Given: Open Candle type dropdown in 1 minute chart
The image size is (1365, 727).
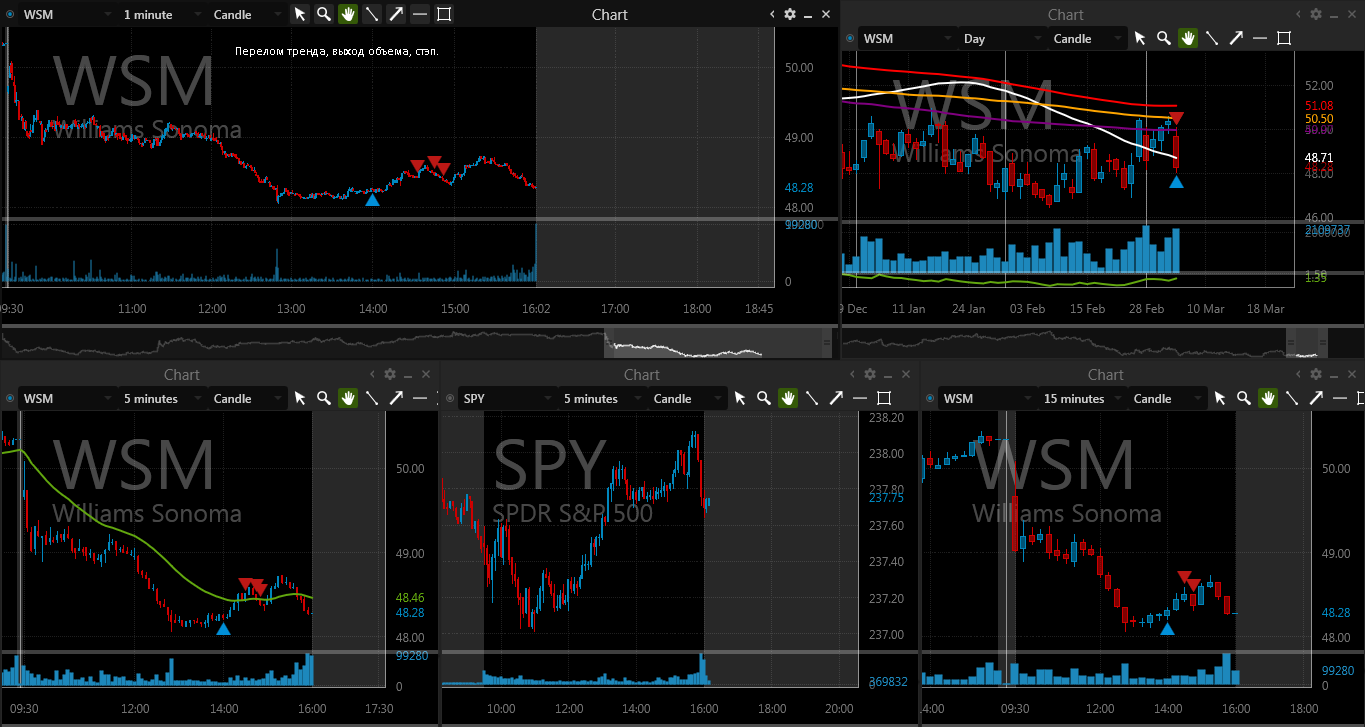Looking at the screenshot, I should tap(247, 15).
